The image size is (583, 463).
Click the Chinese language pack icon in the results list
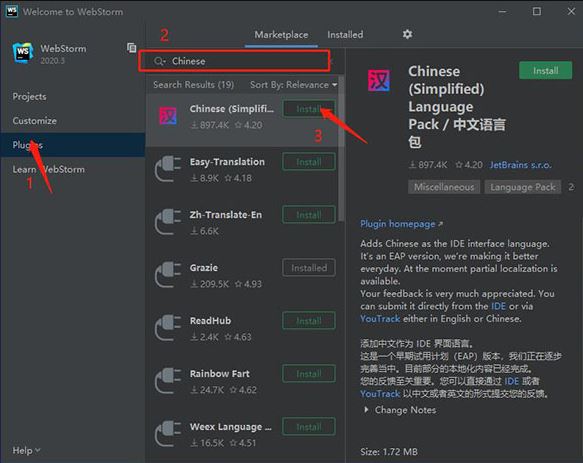(168, 116)
